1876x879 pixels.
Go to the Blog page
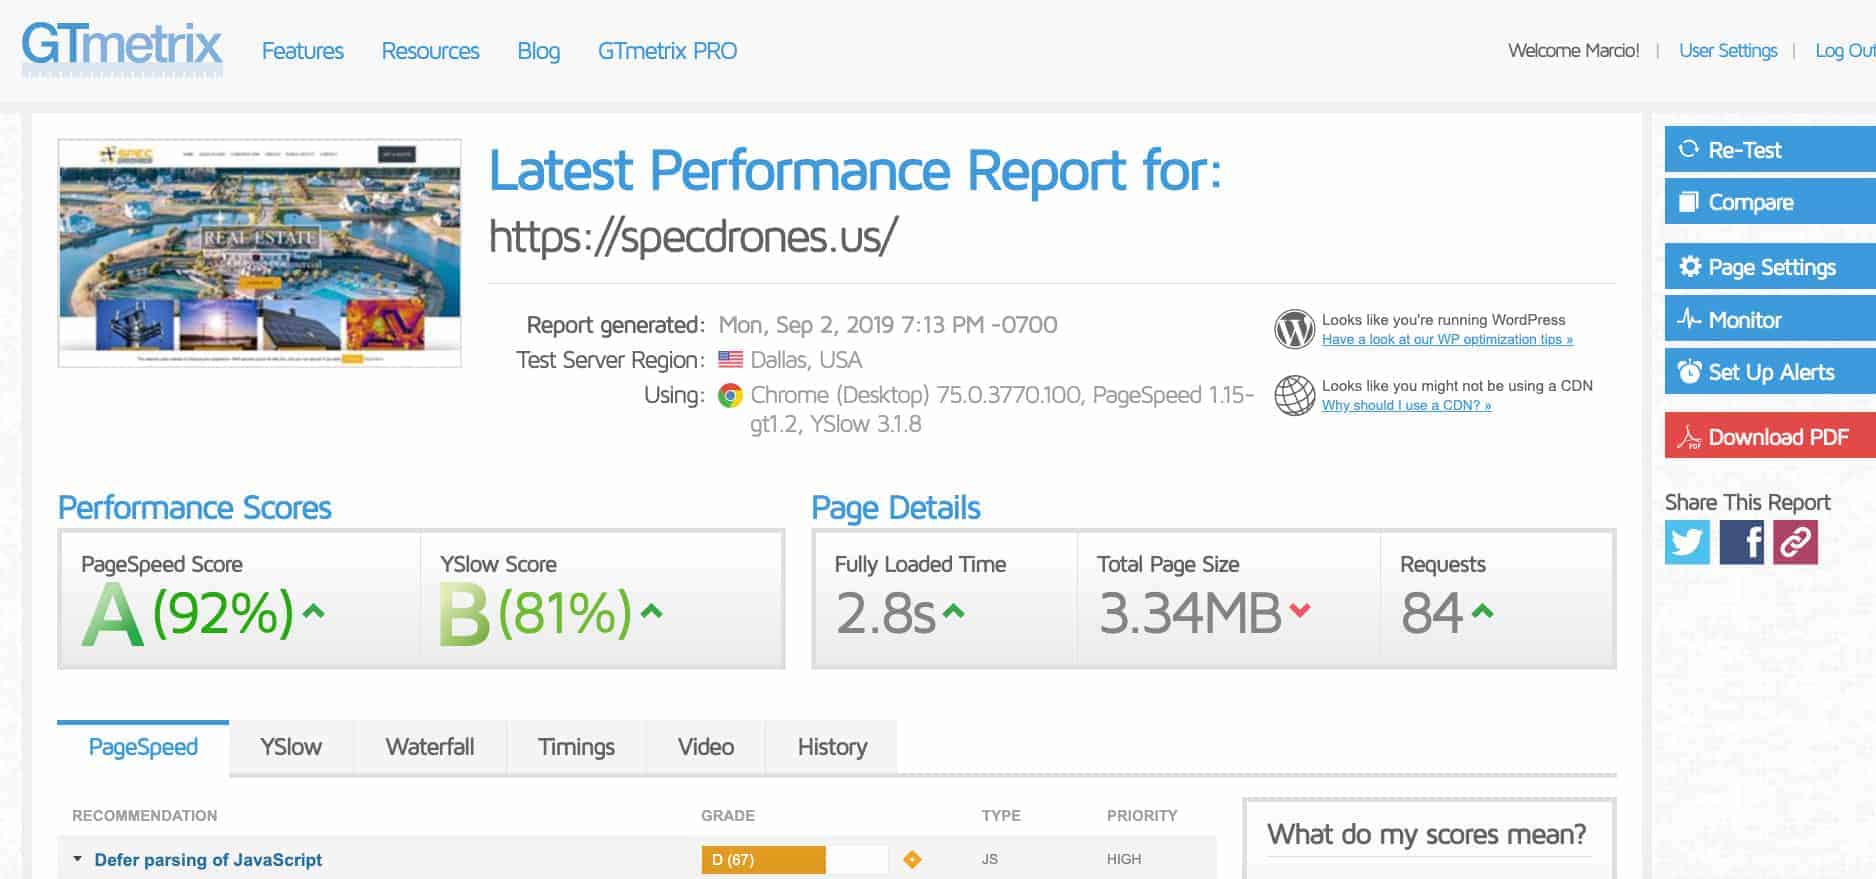pos(538,51)
